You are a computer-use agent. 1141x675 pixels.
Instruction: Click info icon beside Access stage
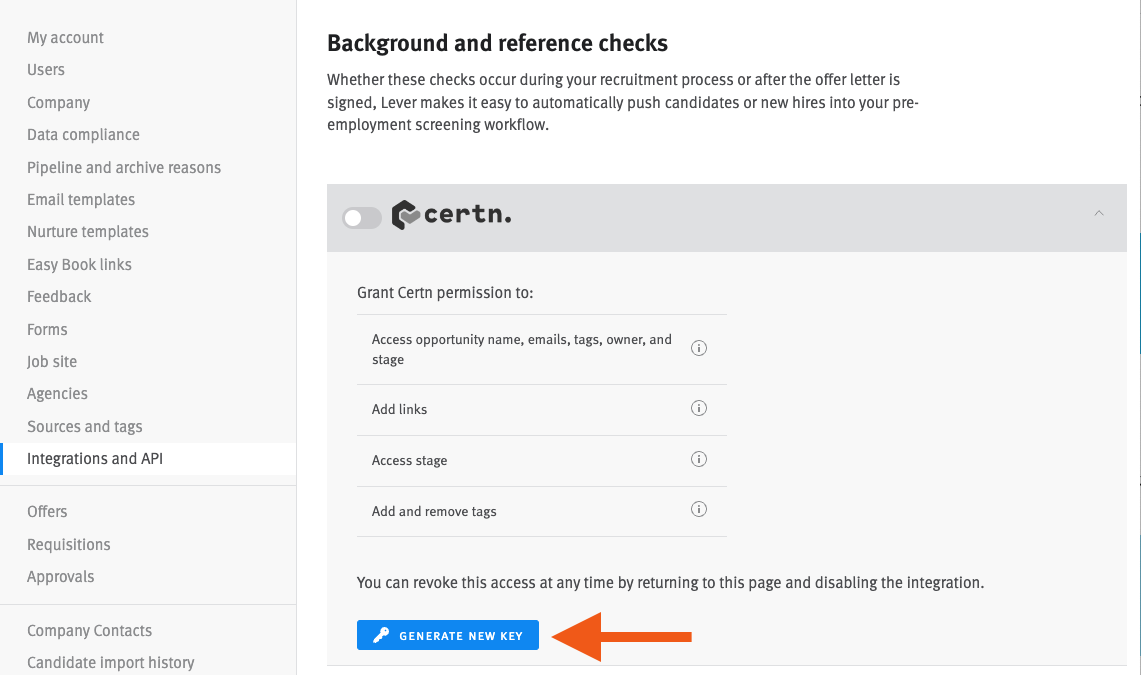(x=699, y=459)
